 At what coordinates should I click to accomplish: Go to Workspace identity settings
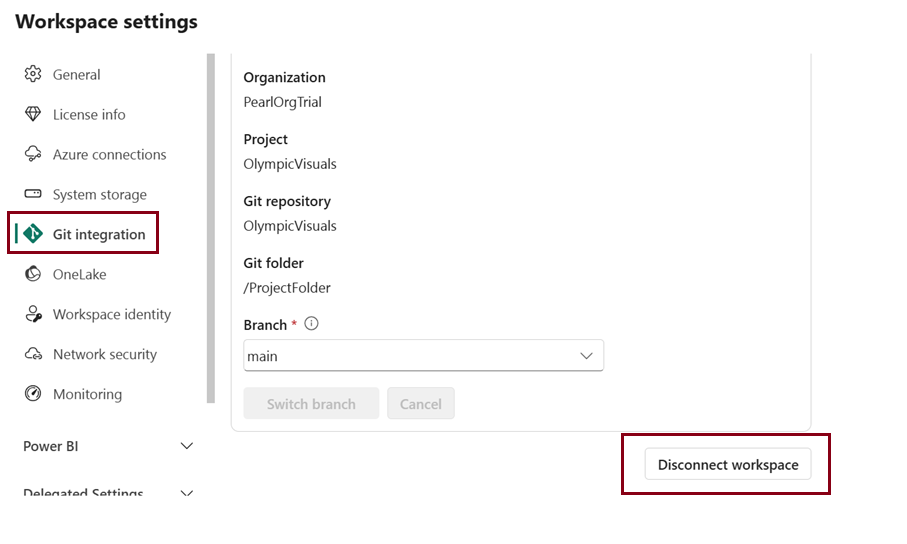(111, 314)
